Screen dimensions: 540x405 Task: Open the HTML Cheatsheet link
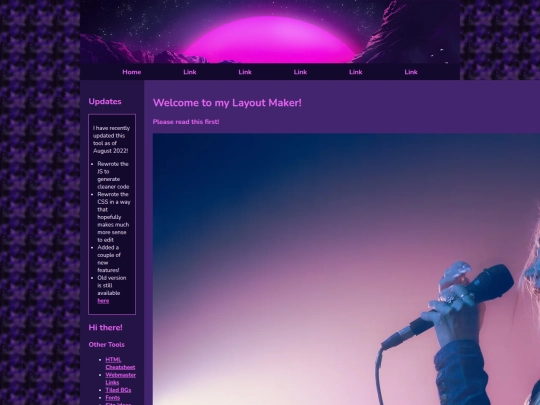point(120,363)
